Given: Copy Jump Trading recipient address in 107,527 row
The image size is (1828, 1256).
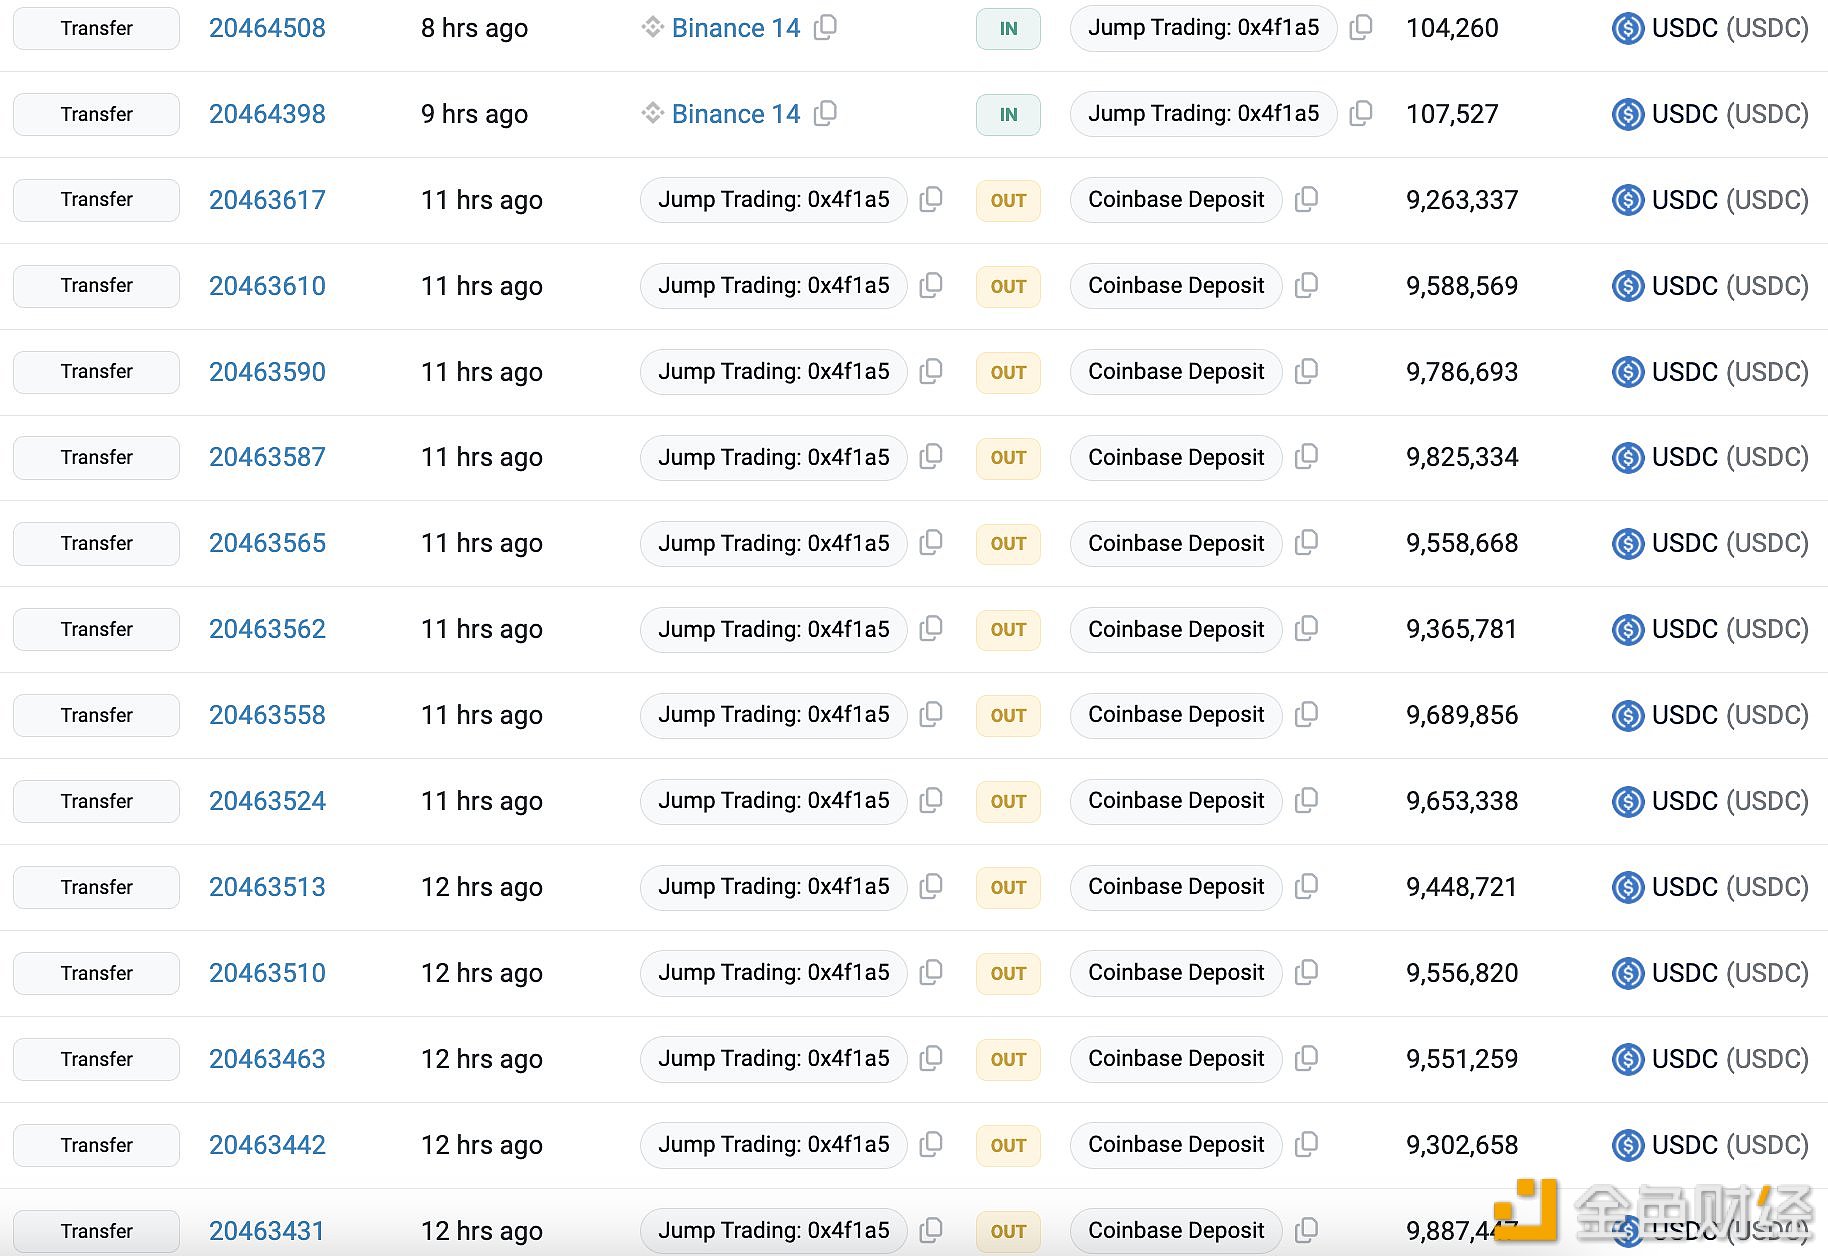Looking at the screenshot, I should (x=1360, y=114).
